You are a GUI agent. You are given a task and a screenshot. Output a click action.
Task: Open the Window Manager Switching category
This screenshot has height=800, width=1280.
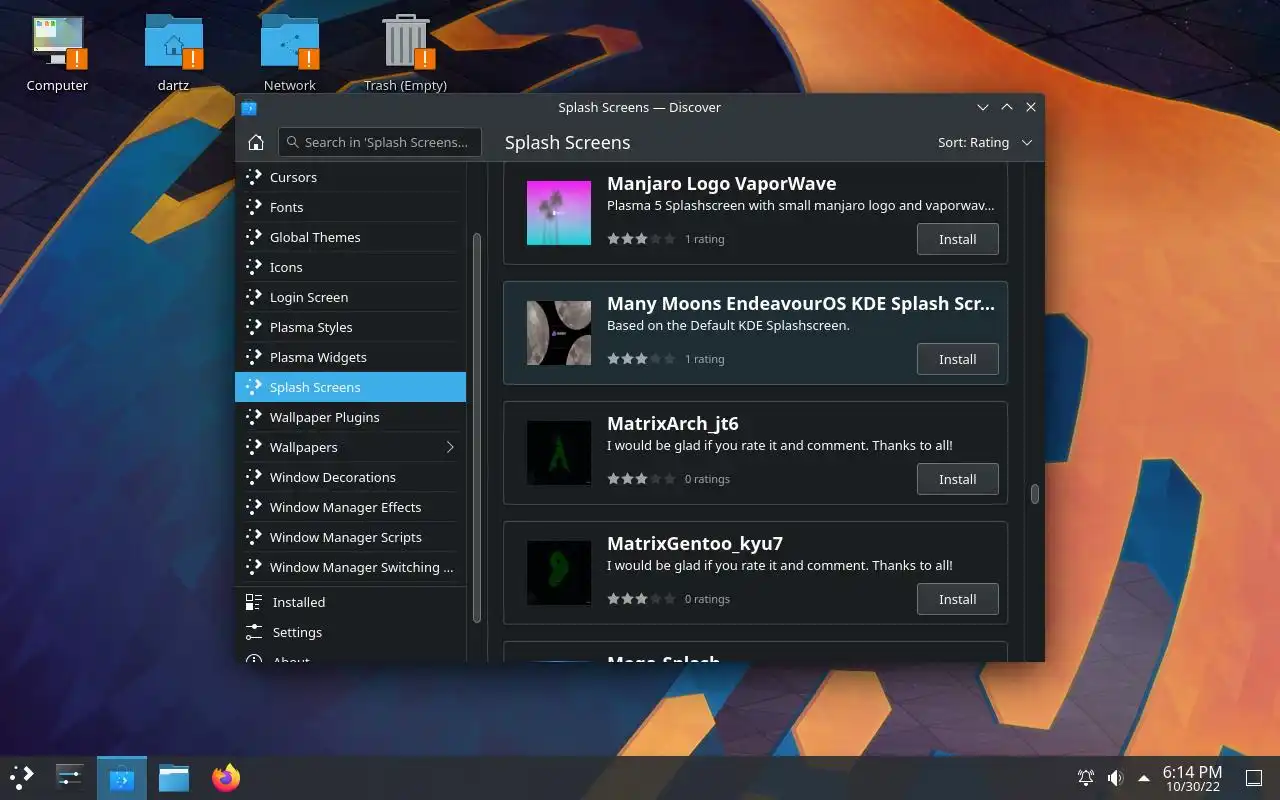350,567
